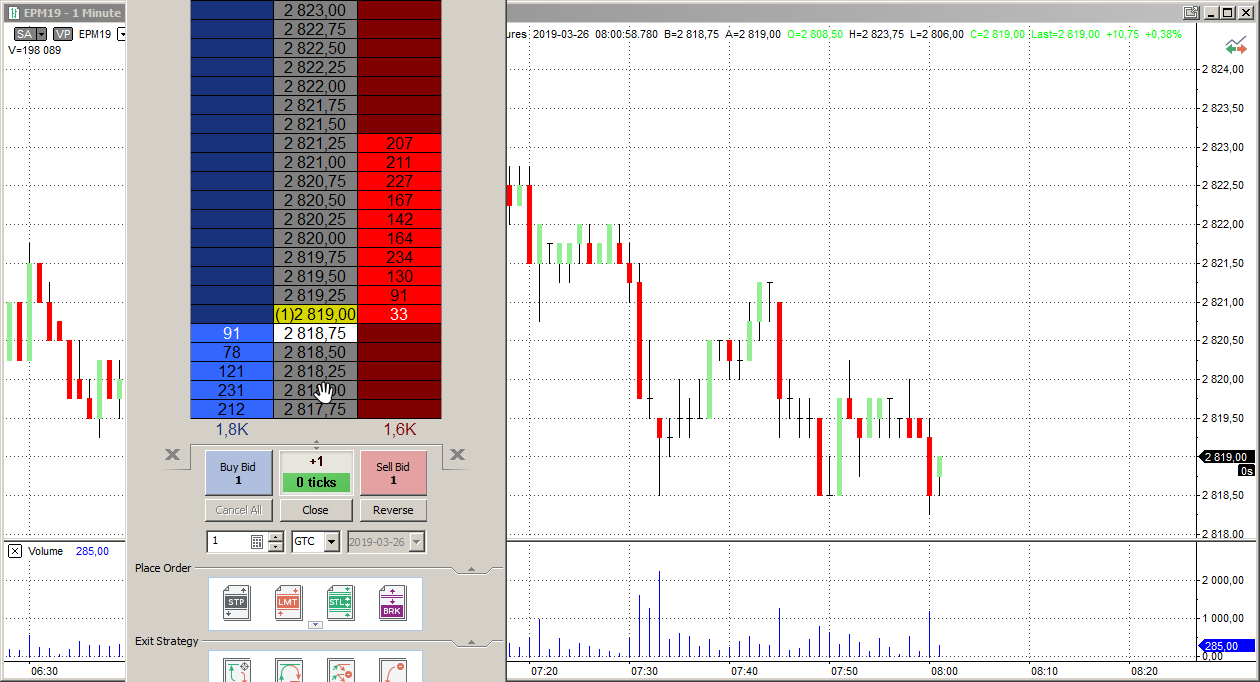The height and width of the screenshot is (682, 1260).
Task: Increase order quantity with the up stepper
Action: pos(275,537)
